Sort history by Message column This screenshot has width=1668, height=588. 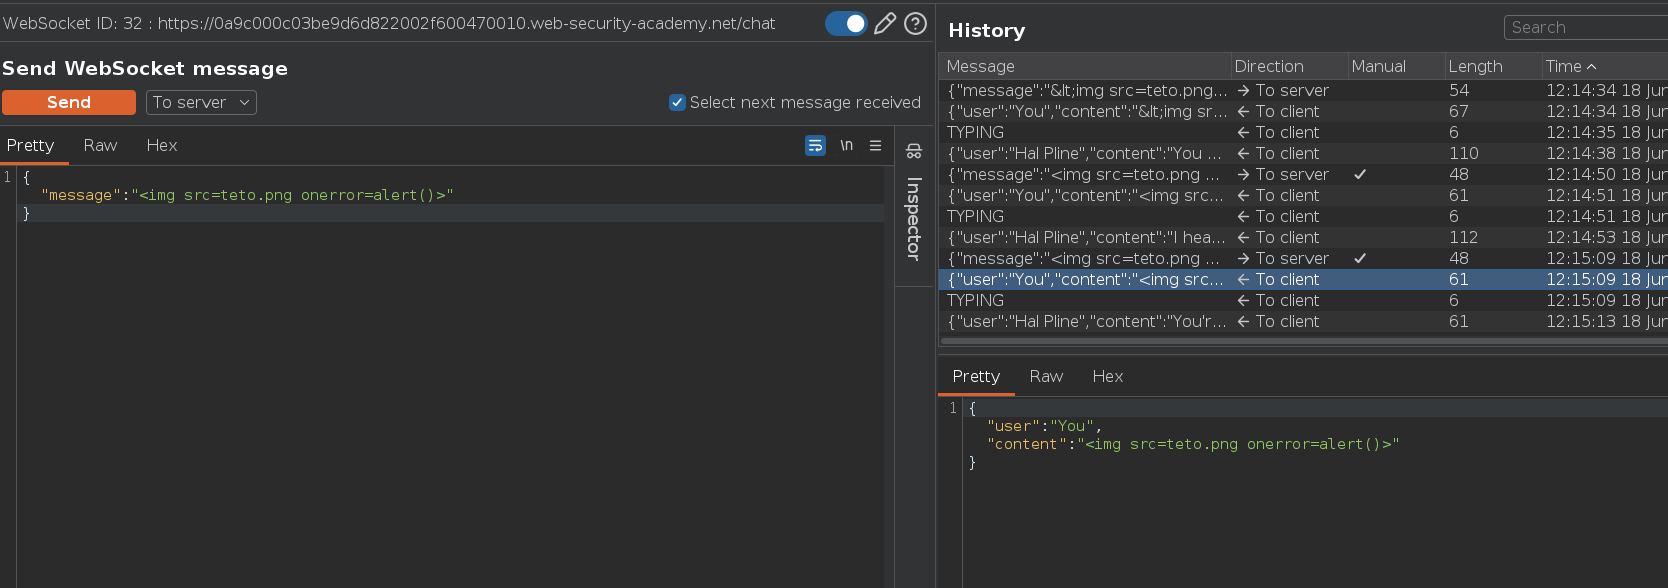1084,66
